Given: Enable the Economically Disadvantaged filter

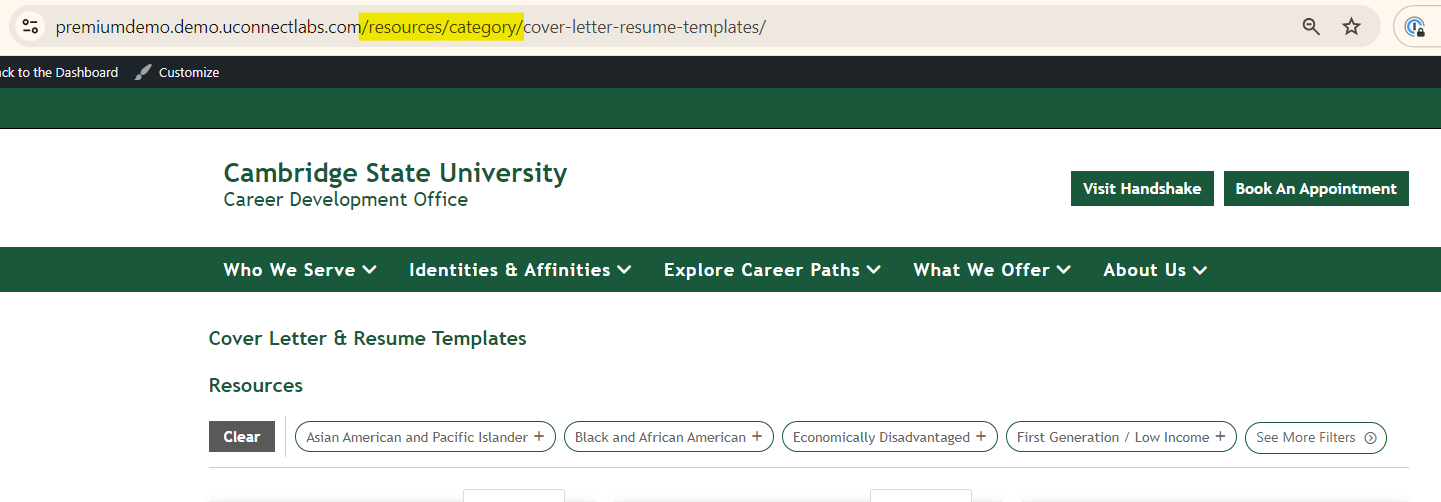Looking at the screenshot, I should click(x=889, y=437).
